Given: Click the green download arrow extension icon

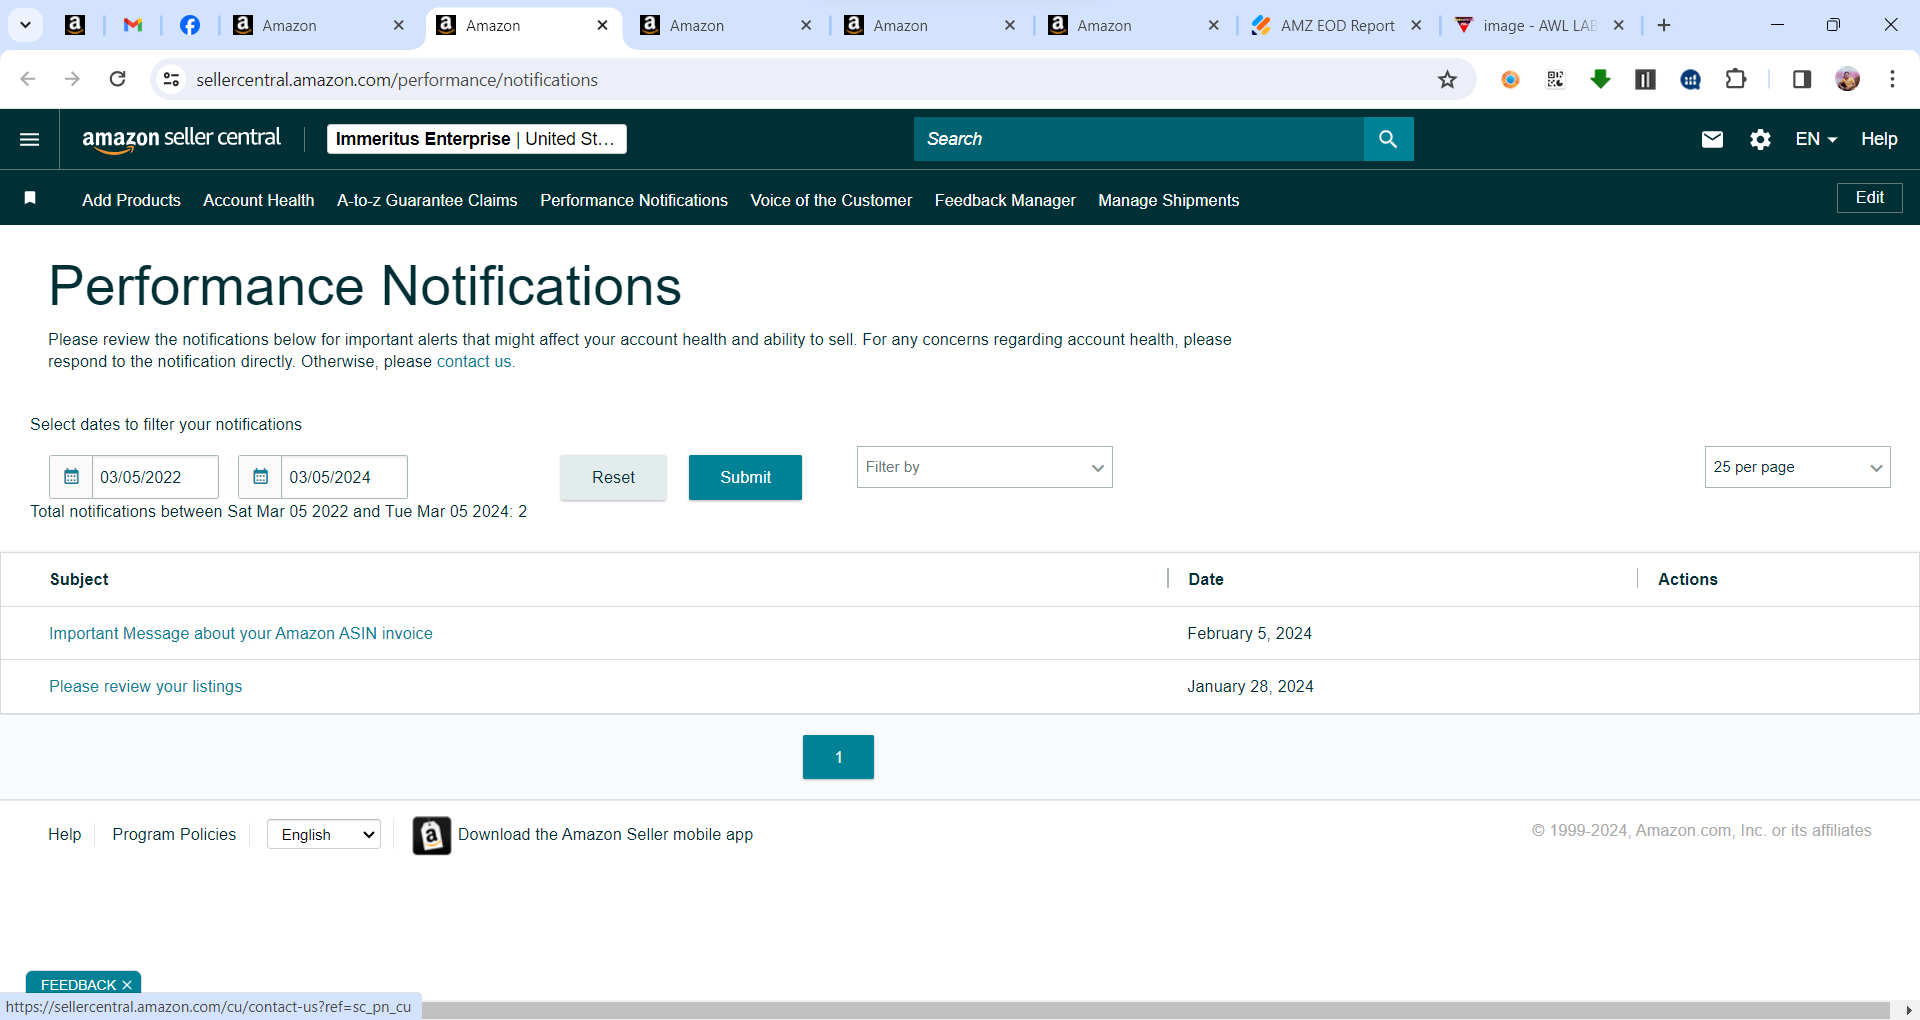Looking at the screenshot, I should pyautogui.click(x=1600, y=79).
